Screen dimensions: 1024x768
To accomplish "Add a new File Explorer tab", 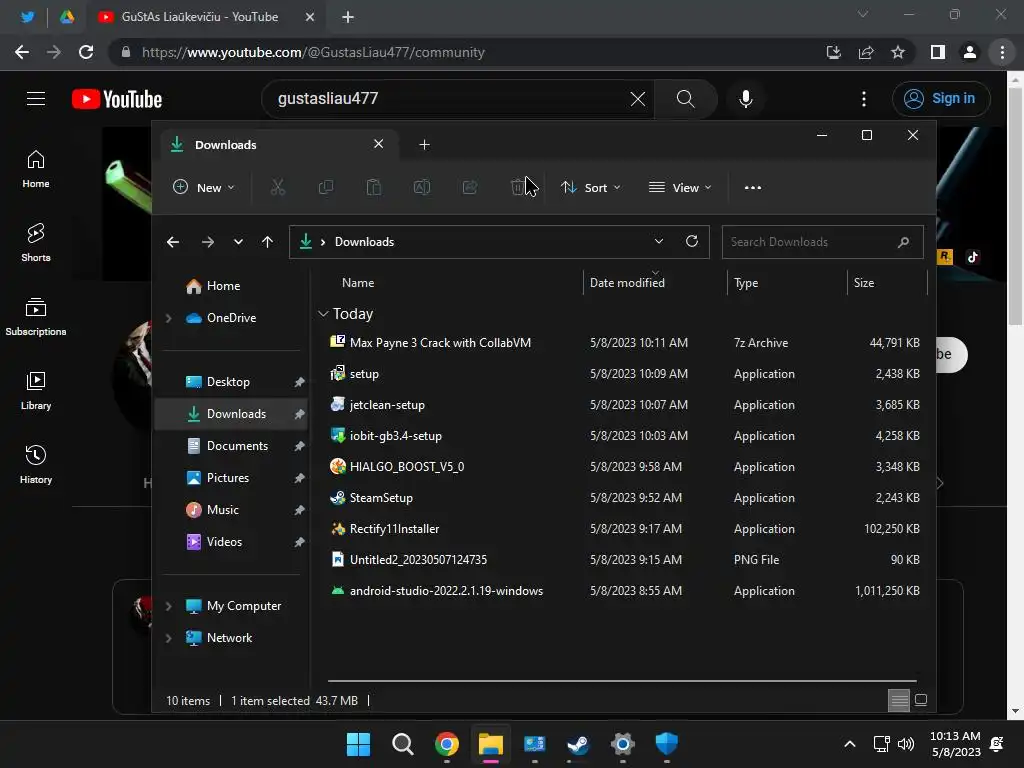I will point(424,144).
